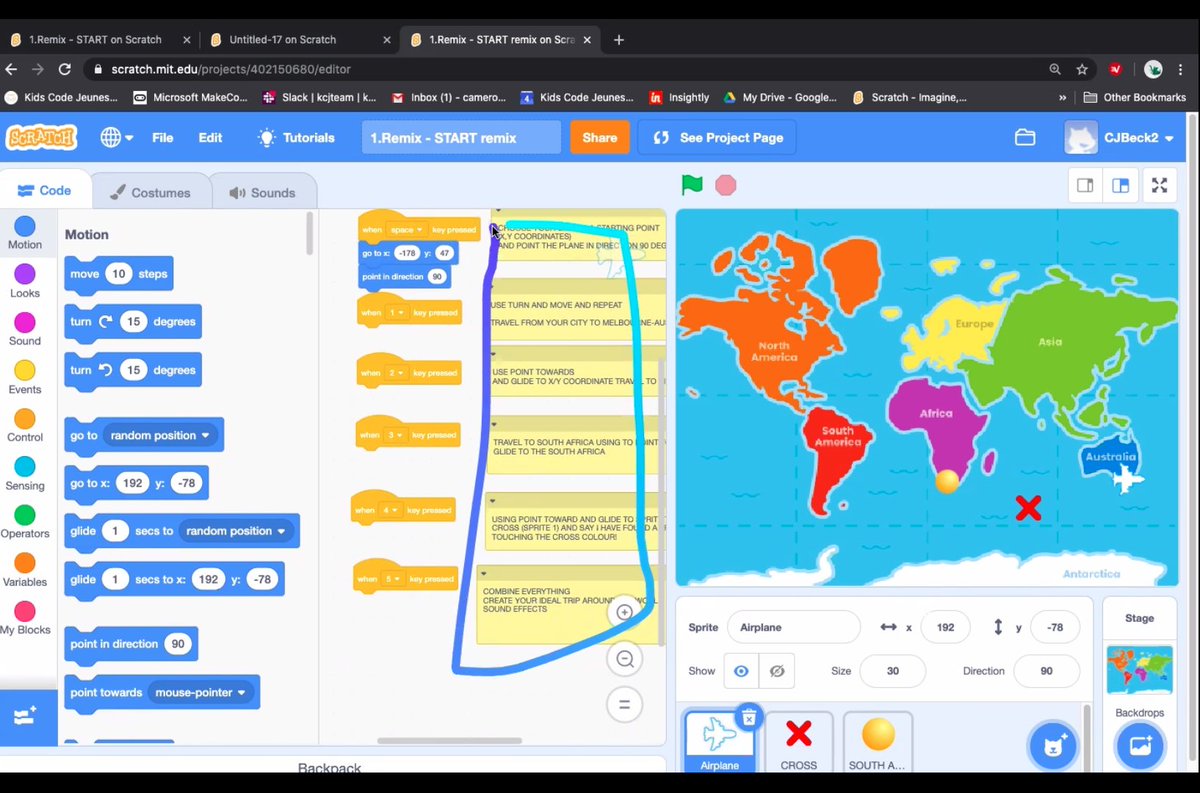Zoom in the code workspace
The image size is (1200, 793).
[624, 612]
